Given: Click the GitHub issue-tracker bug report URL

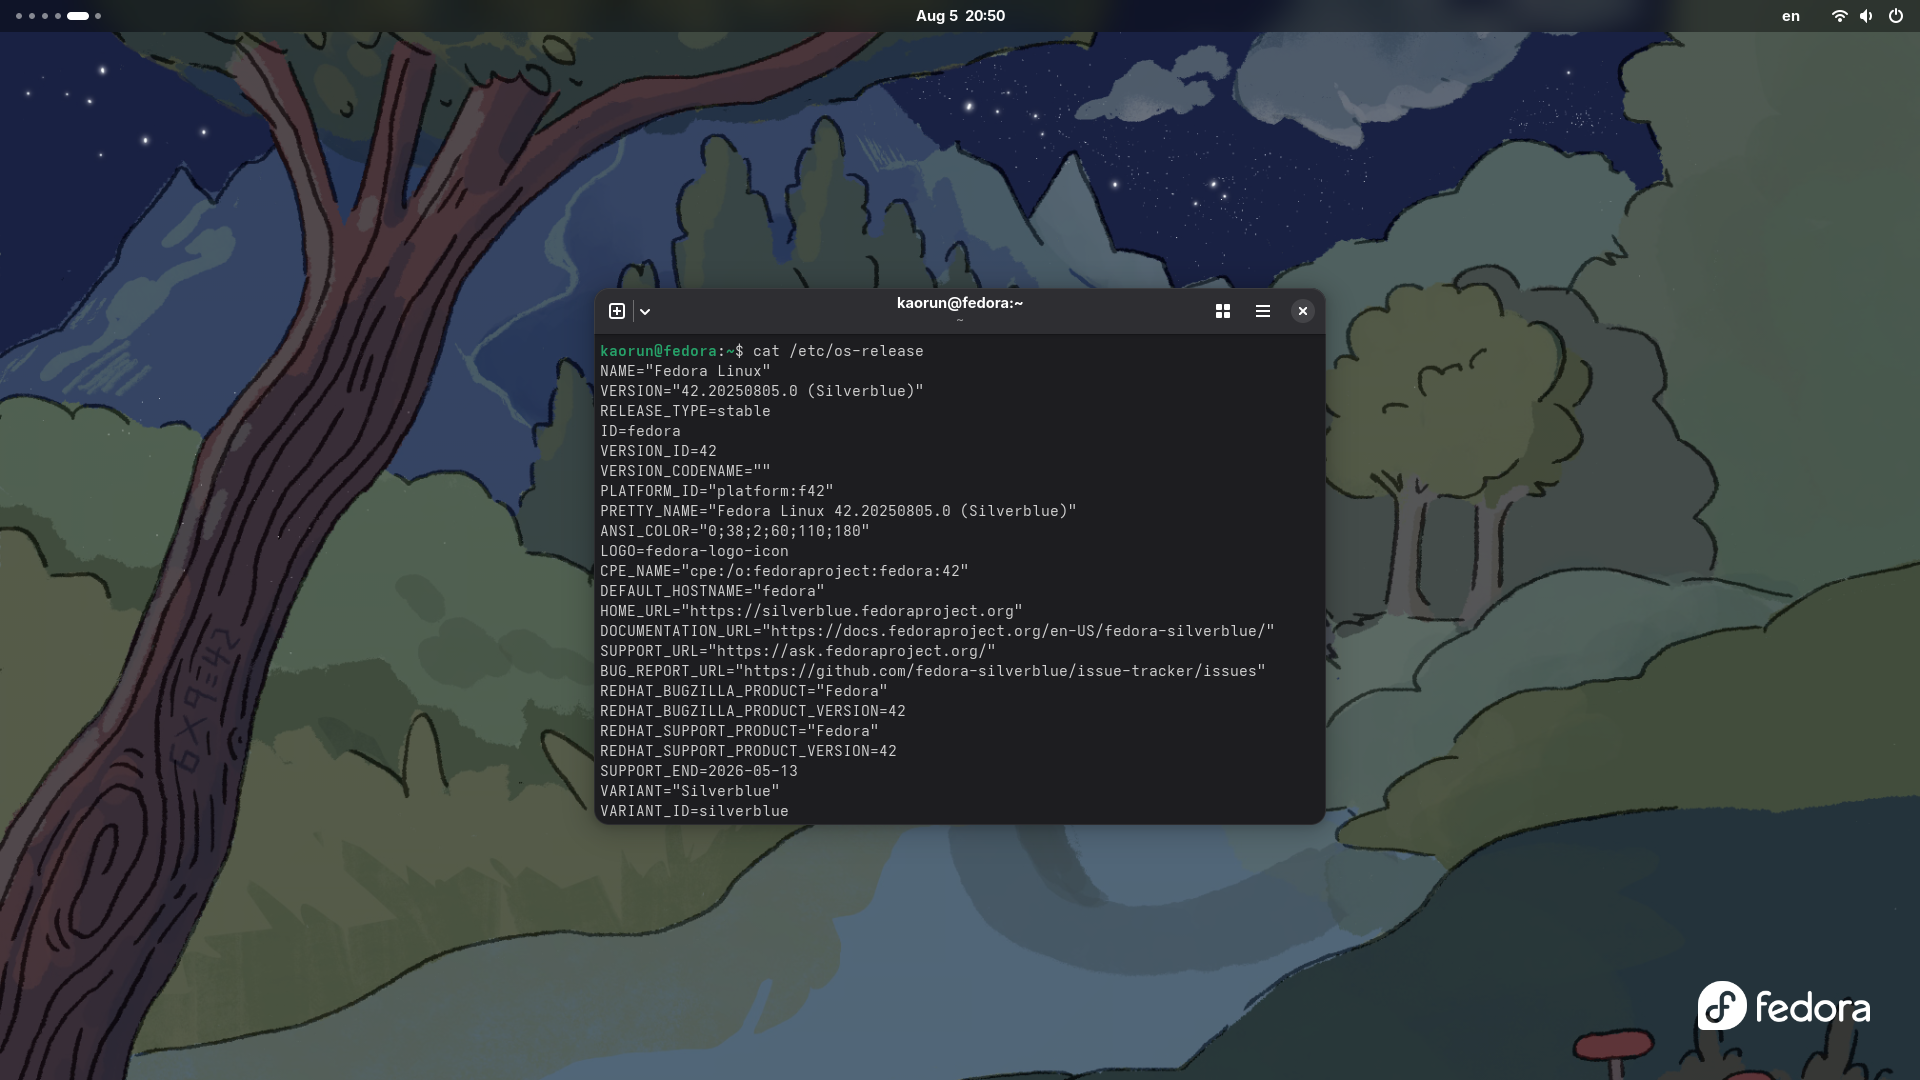Looking at the screenshot, I should pos(1000,671).
